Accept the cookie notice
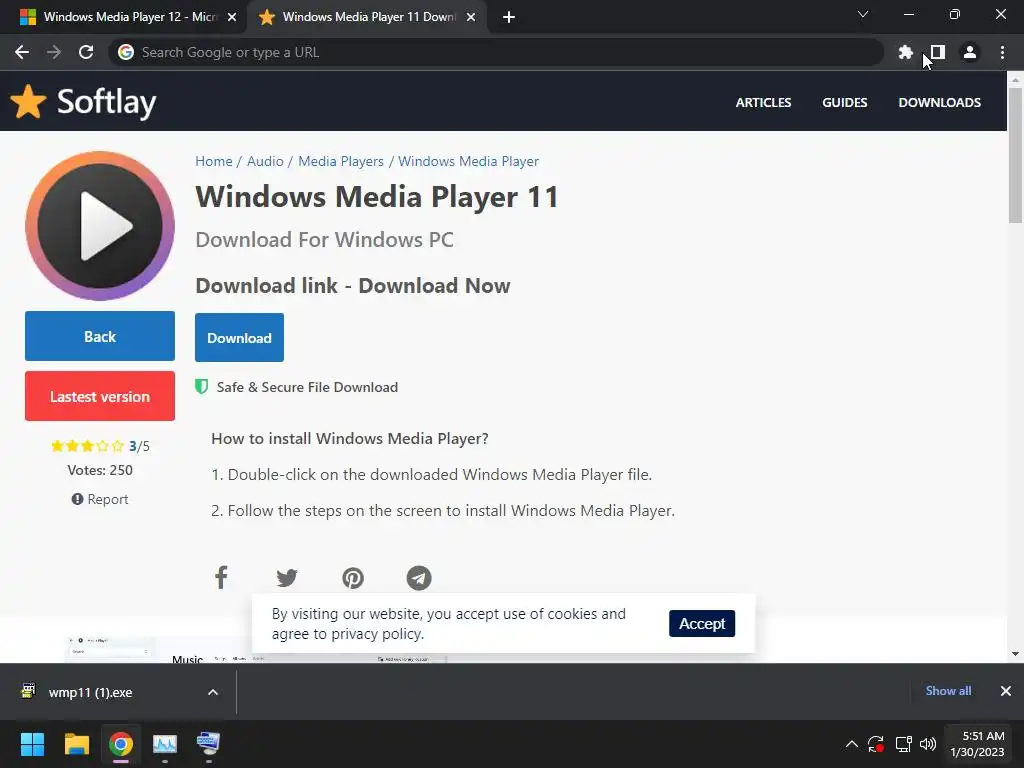 [x=702, y=624]
